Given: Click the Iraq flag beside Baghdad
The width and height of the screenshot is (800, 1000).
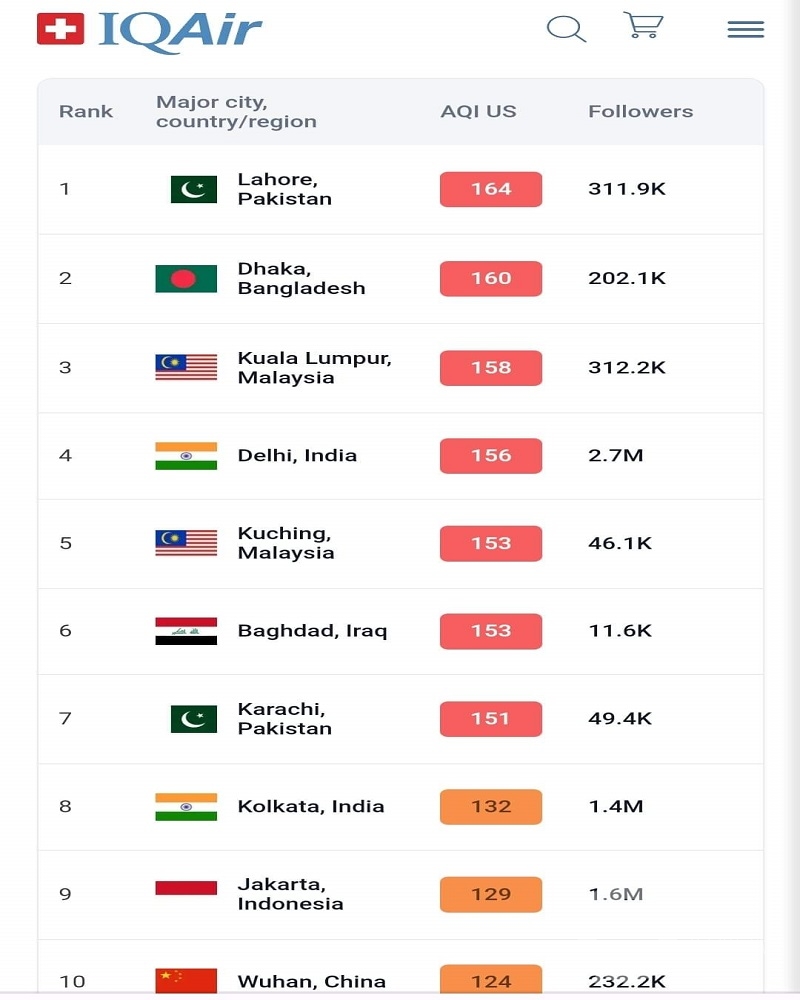Looking at the screenshot, I should (x=186, y=631).
